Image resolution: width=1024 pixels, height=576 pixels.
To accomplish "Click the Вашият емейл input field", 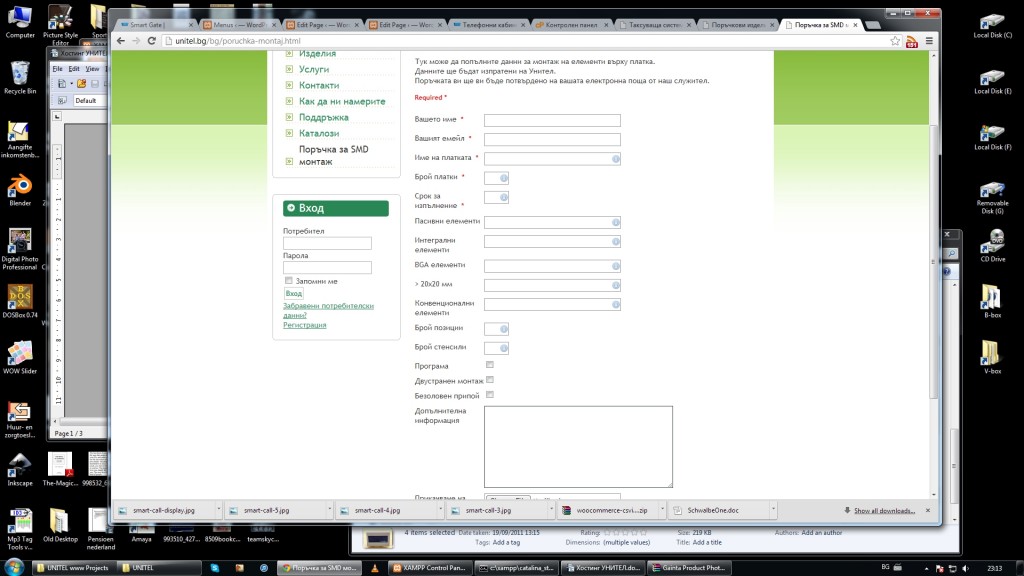I will [552, 139].
